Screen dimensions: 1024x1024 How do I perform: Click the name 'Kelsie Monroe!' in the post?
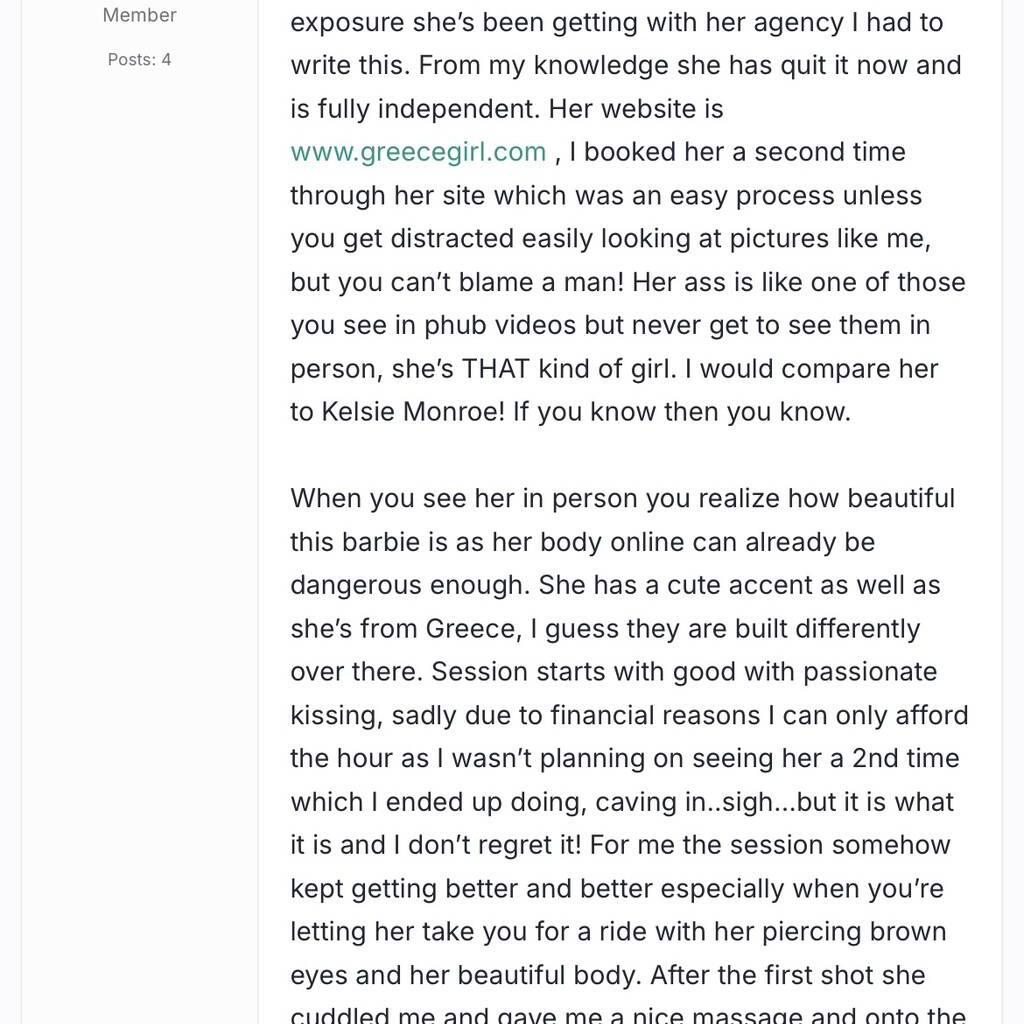click(x=413, y=412)
